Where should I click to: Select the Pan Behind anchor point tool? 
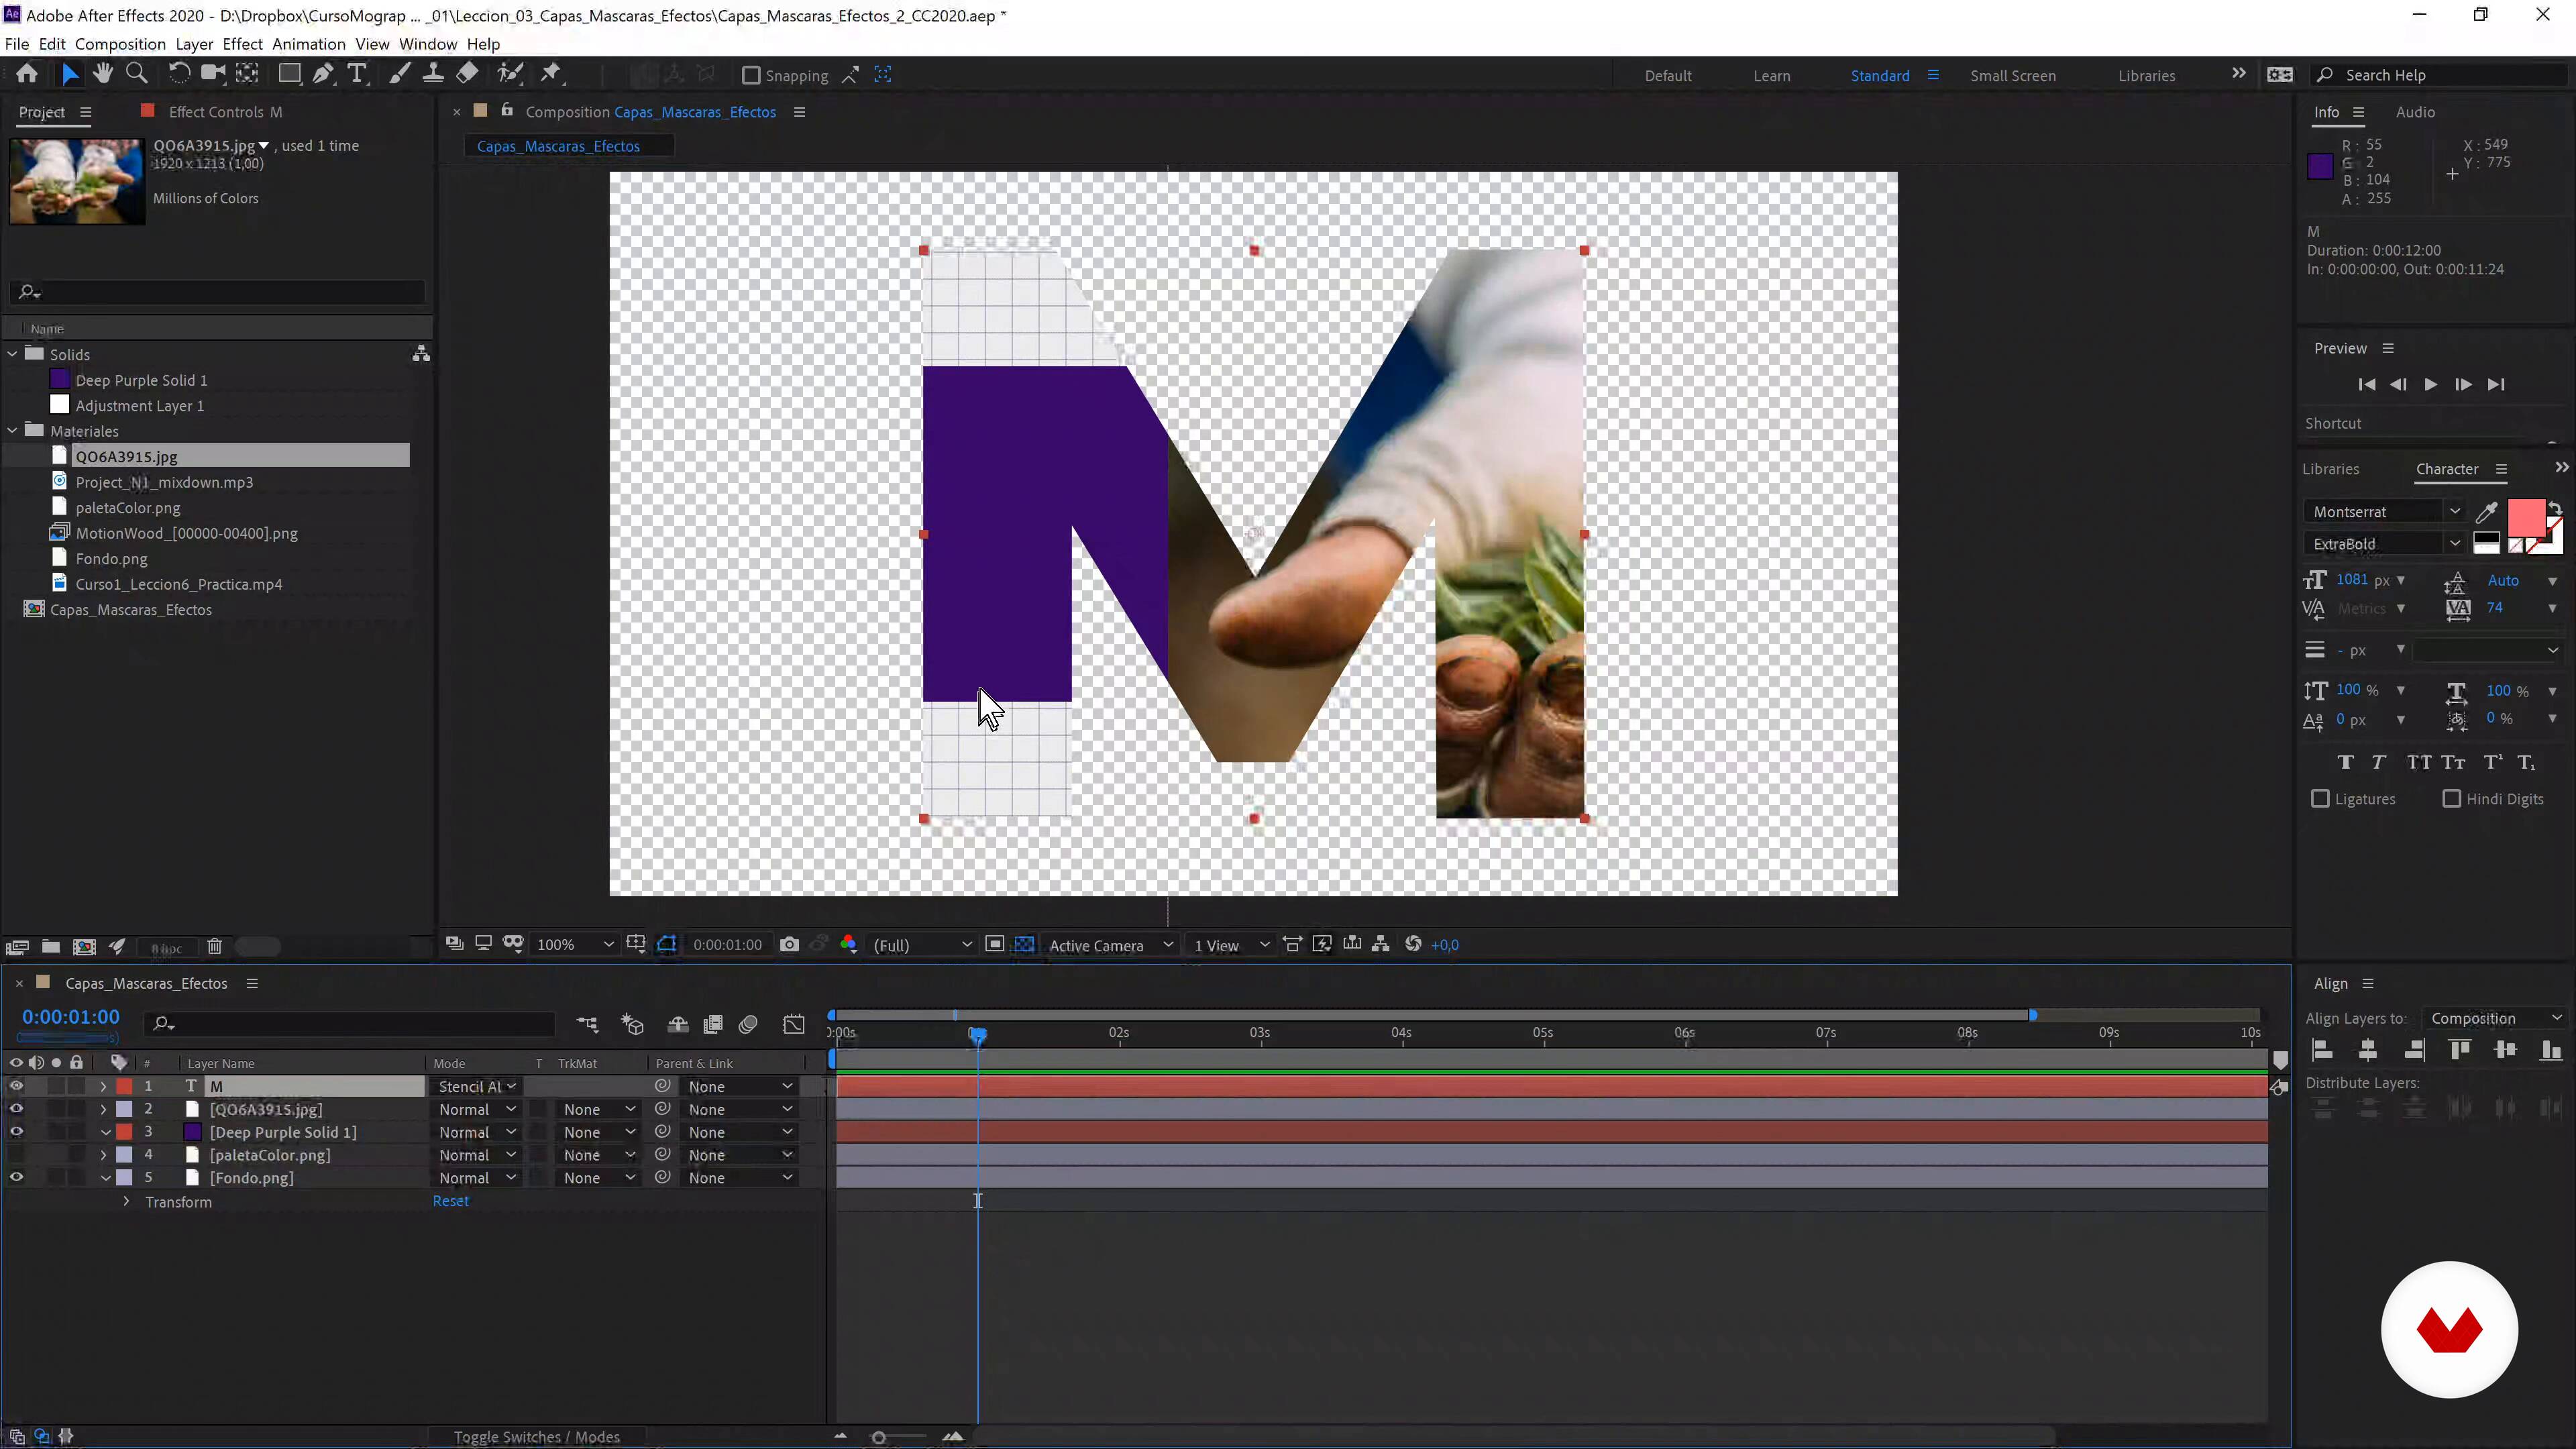(247, 74)
